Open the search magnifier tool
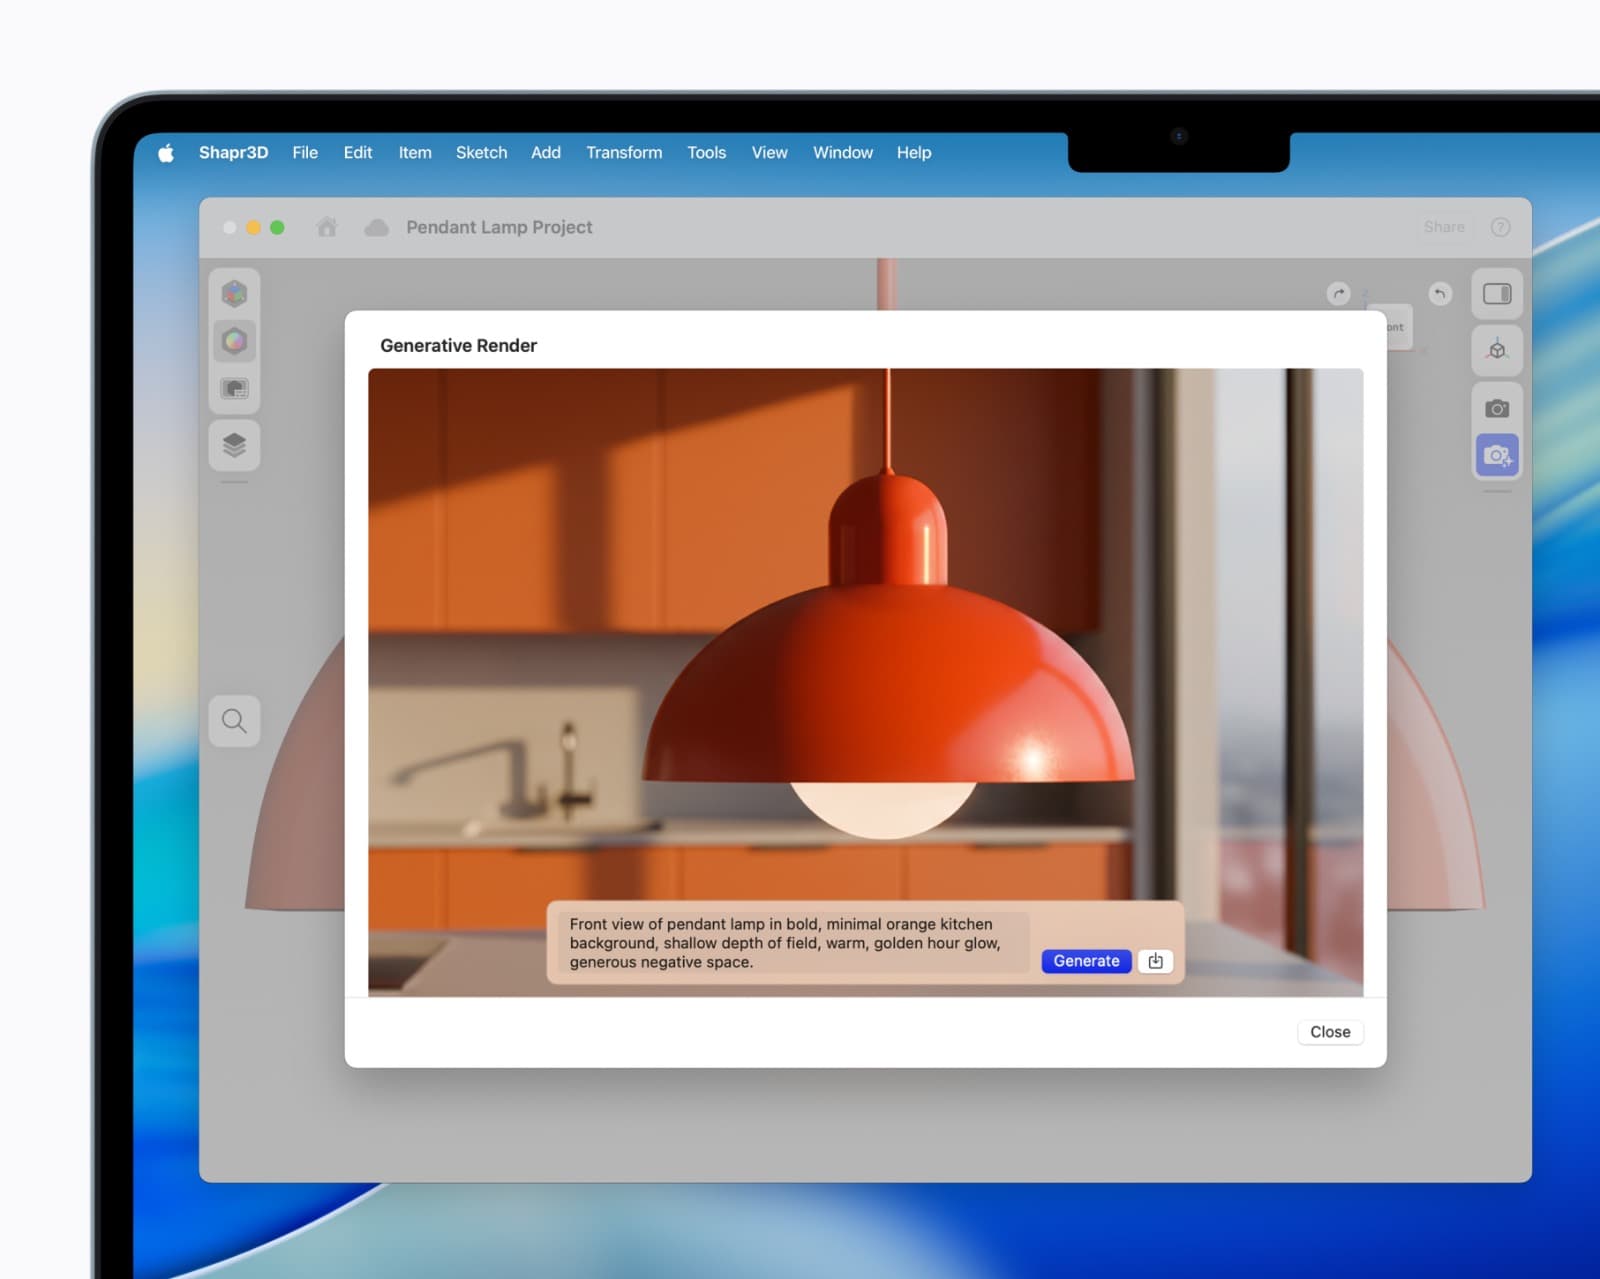Viewport: 1600px width, 1279px height. (234, 720)
